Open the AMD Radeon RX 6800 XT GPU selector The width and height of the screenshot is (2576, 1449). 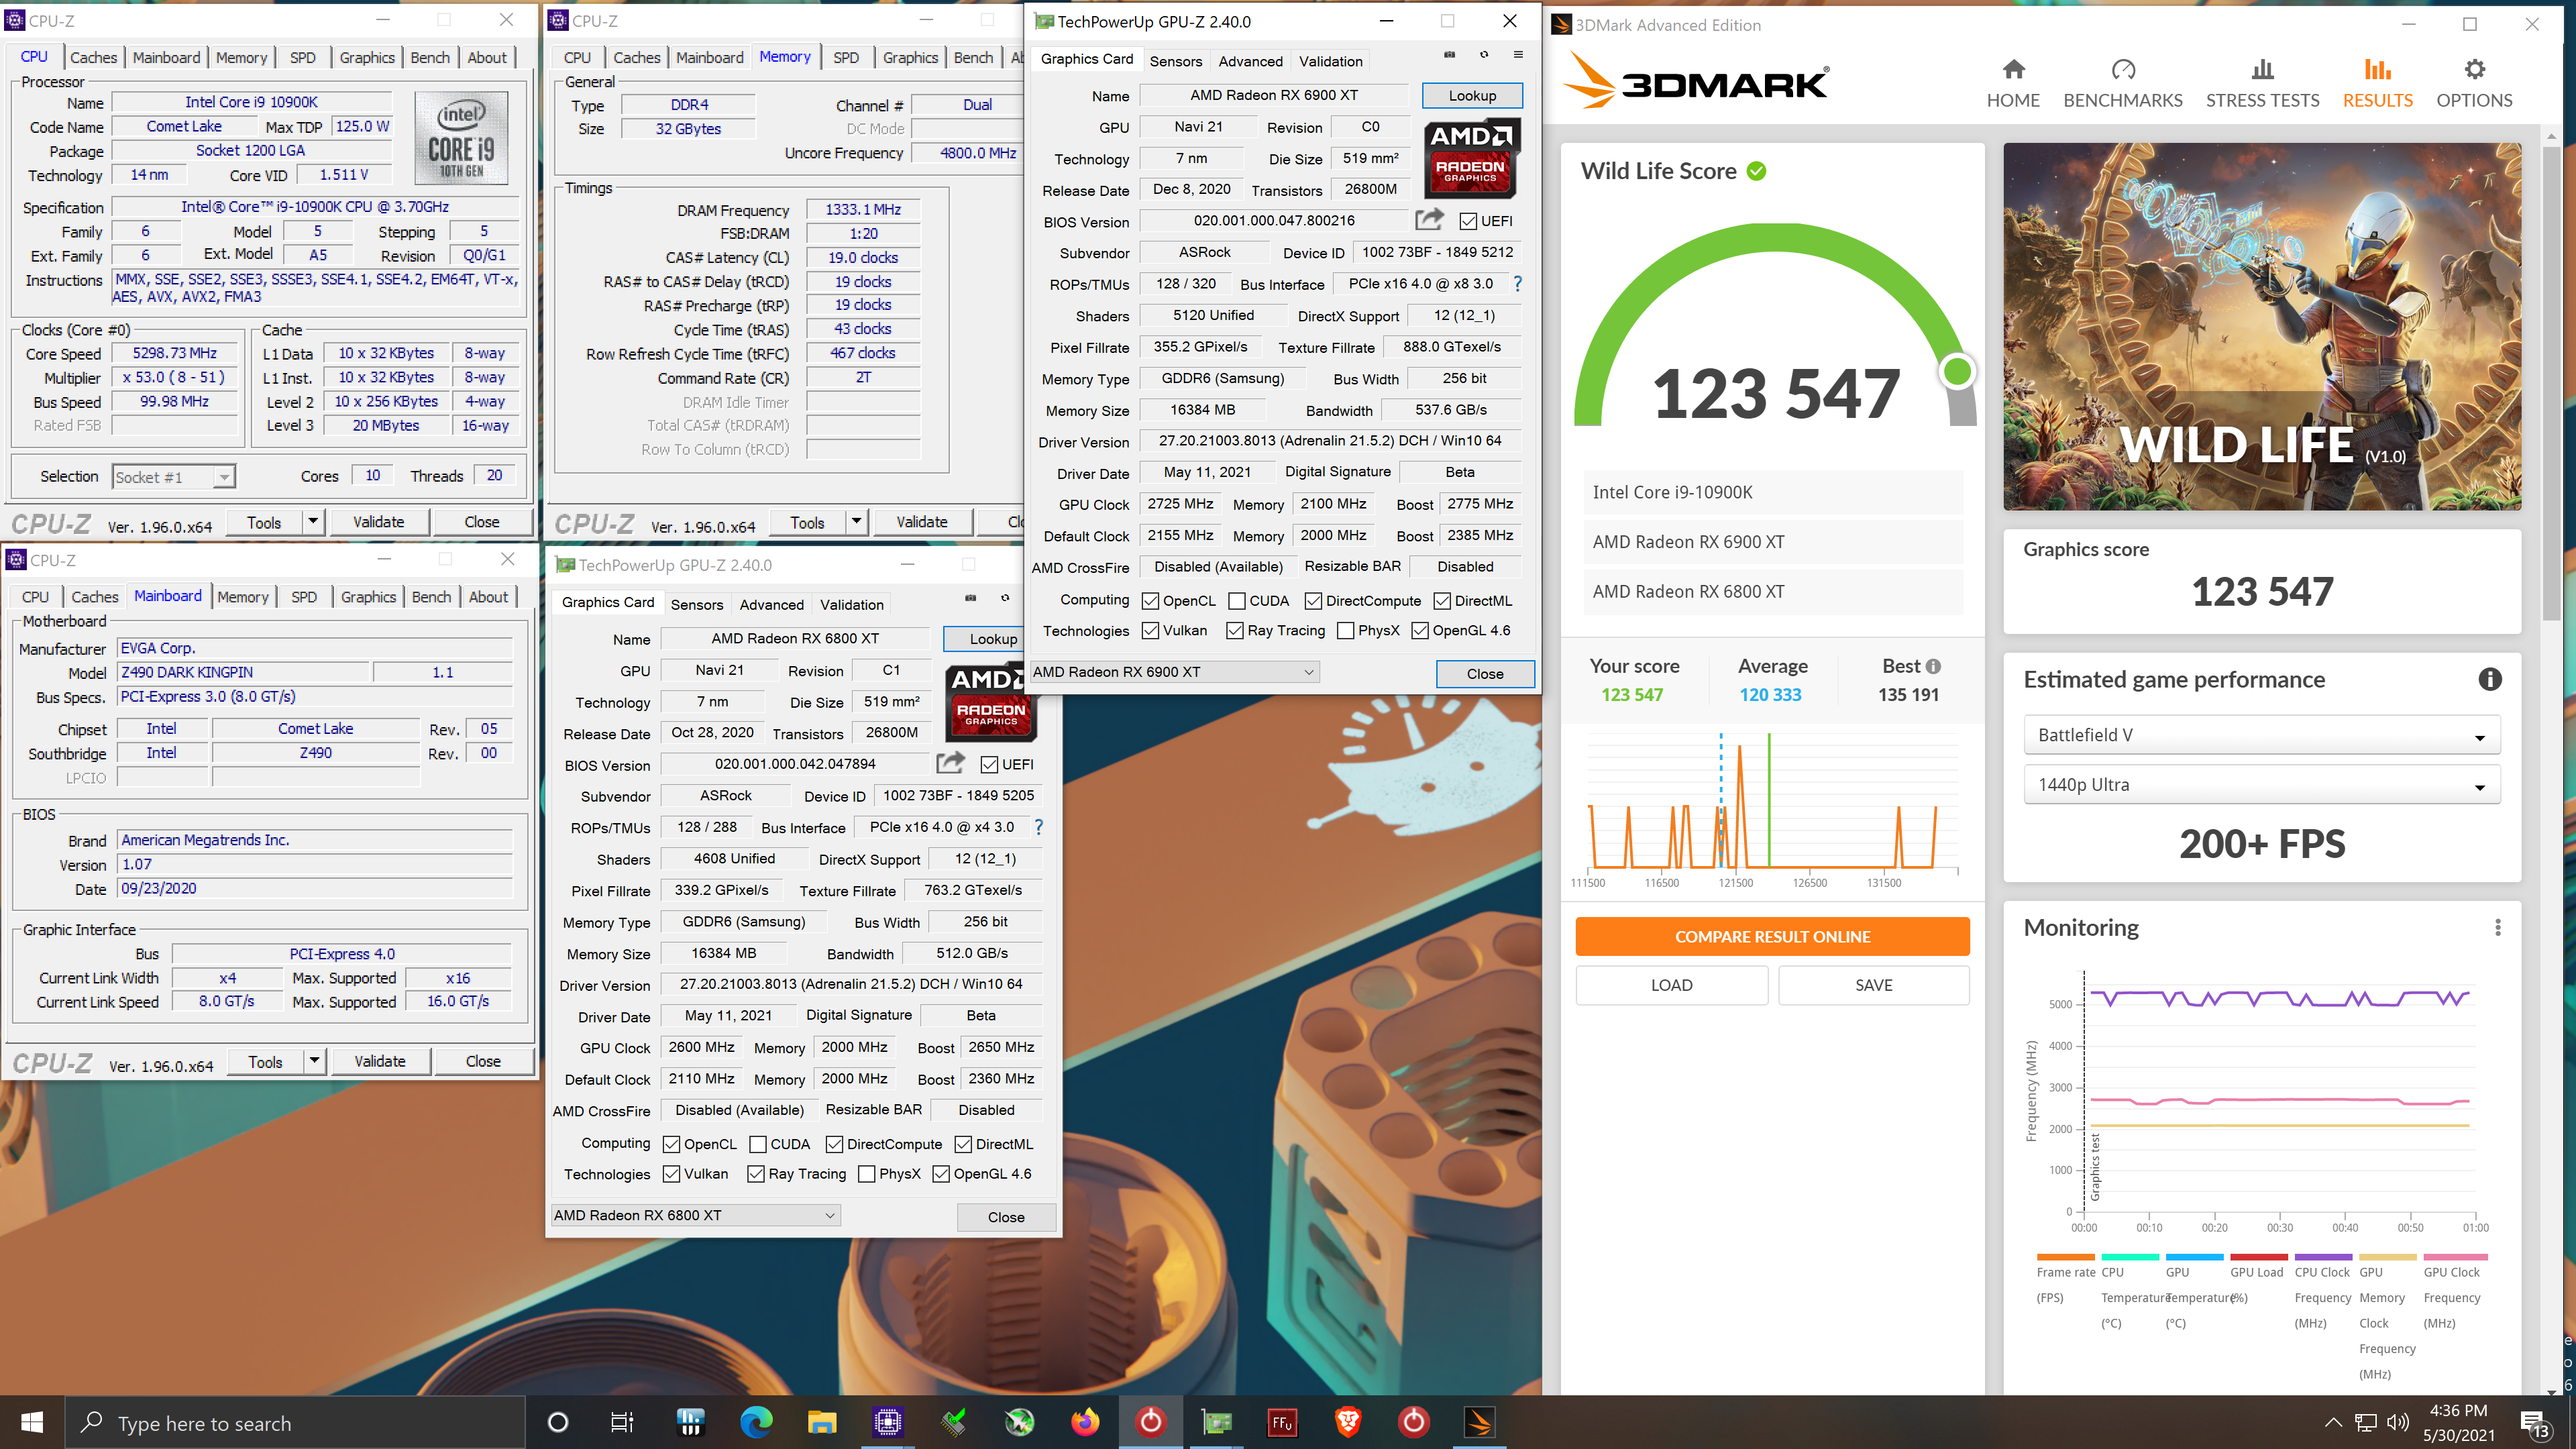pos(695,1216)
